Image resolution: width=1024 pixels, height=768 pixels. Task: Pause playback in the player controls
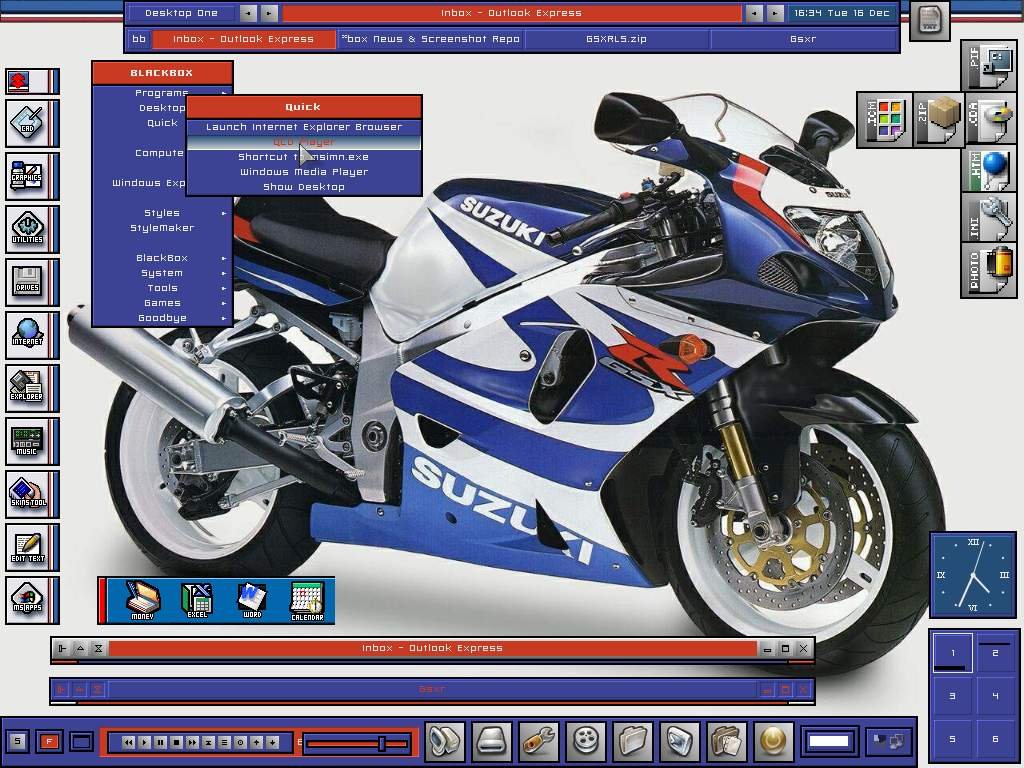point(160,743)
